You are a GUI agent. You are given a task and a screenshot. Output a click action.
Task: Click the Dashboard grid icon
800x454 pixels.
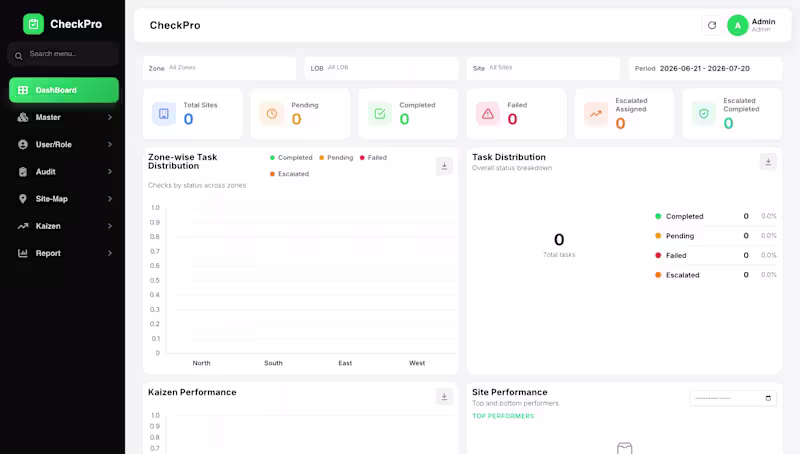point(23,90)
